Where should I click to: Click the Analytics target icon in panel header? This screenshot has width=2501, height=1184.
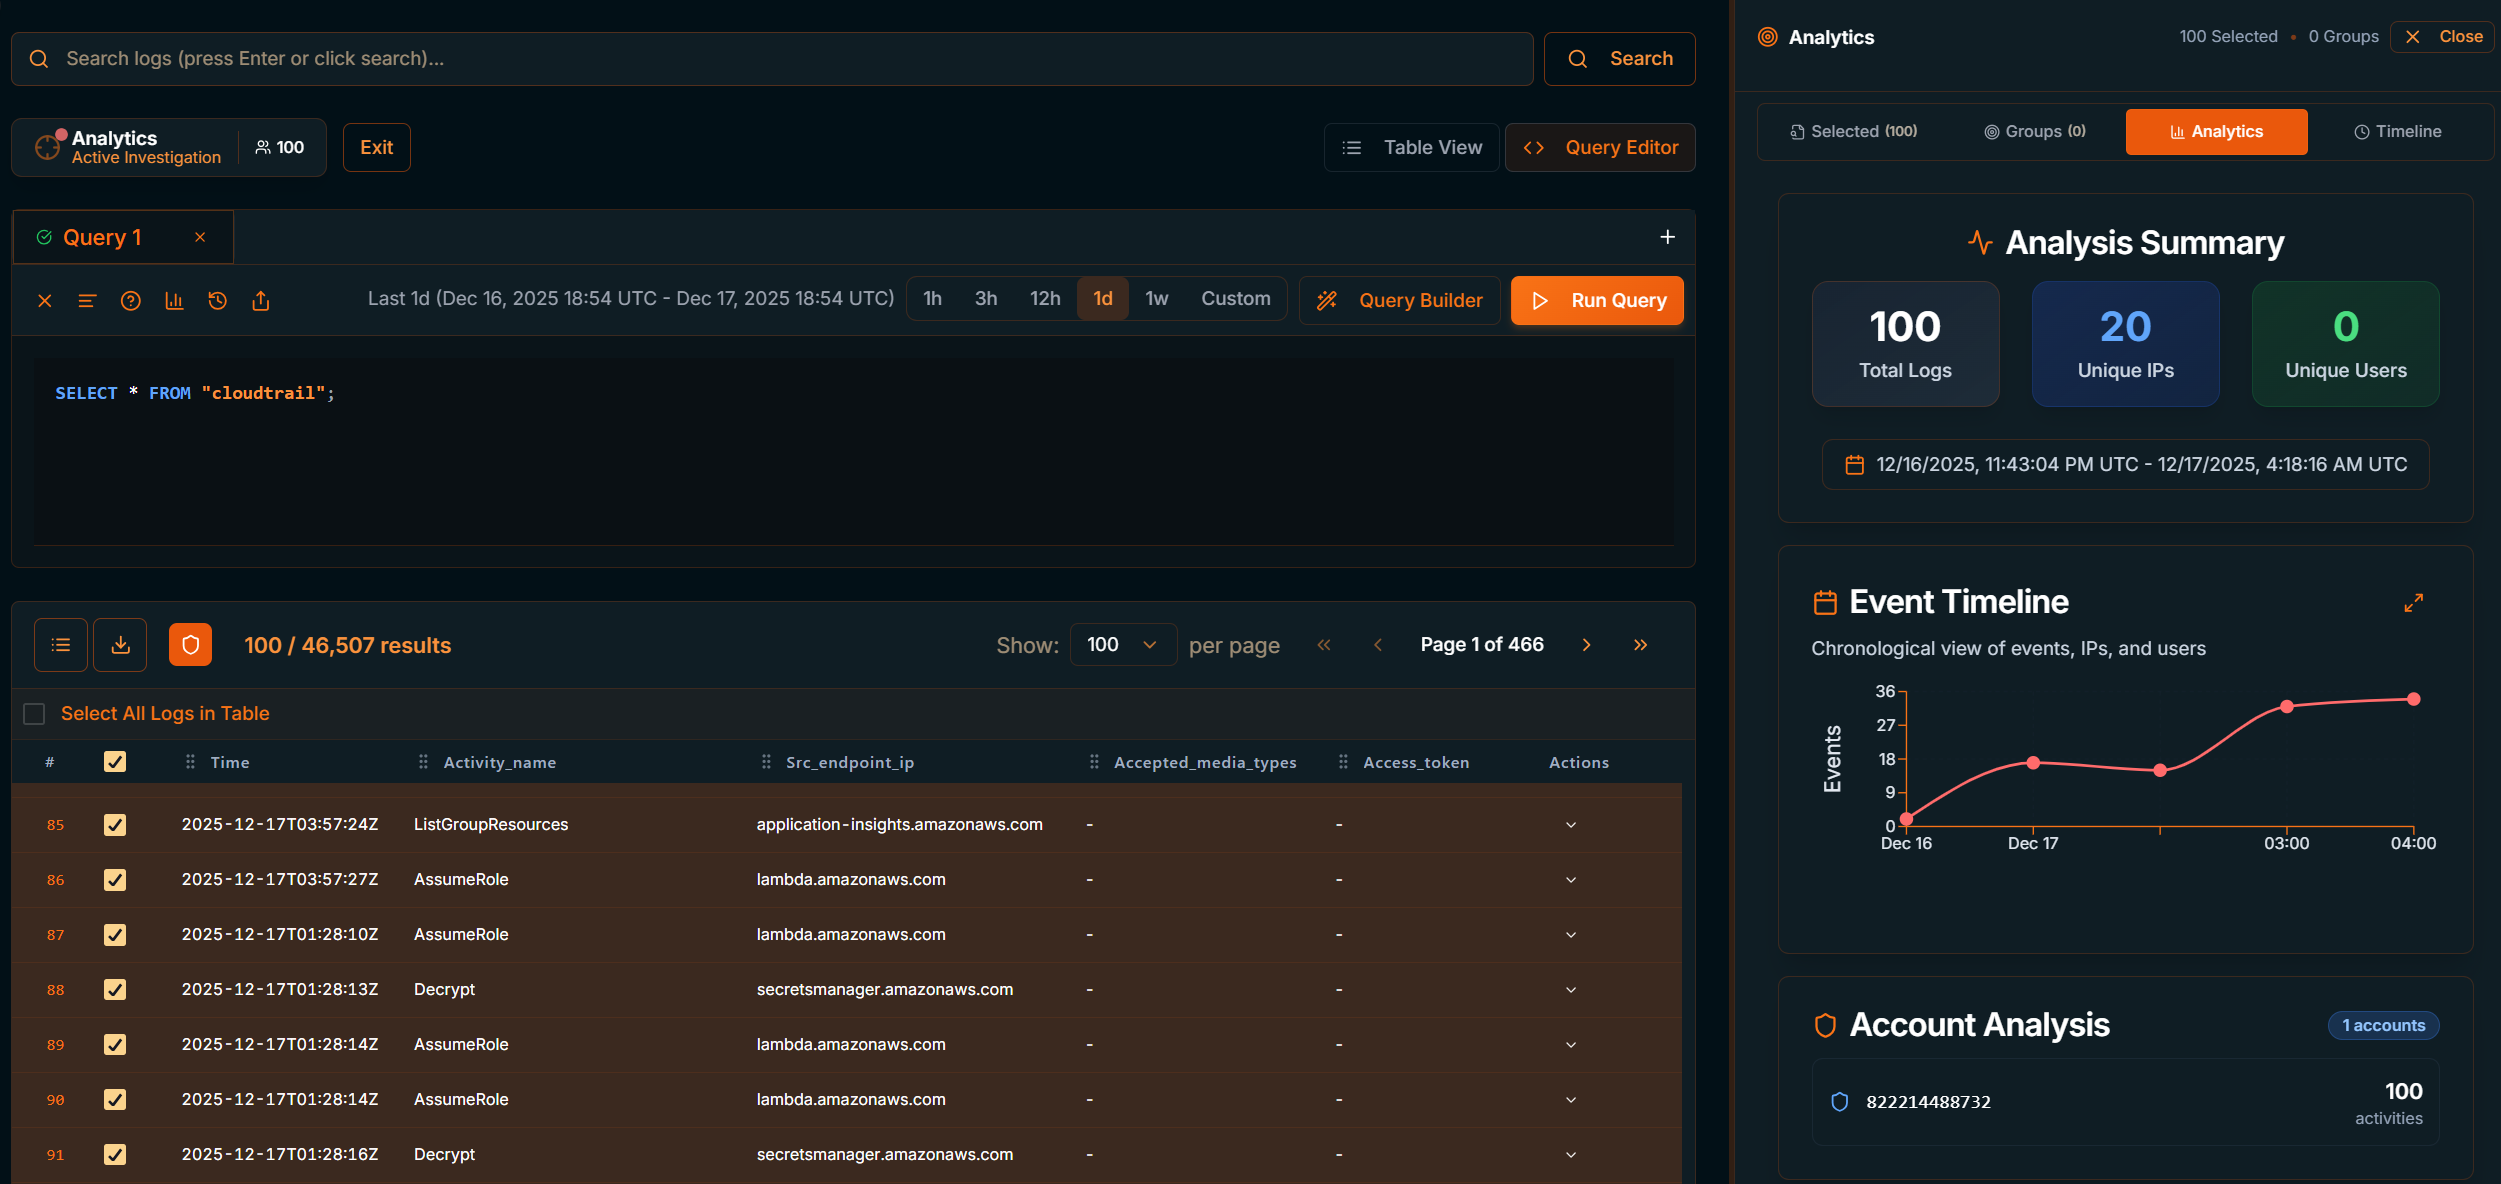(x=1768, y=37)
